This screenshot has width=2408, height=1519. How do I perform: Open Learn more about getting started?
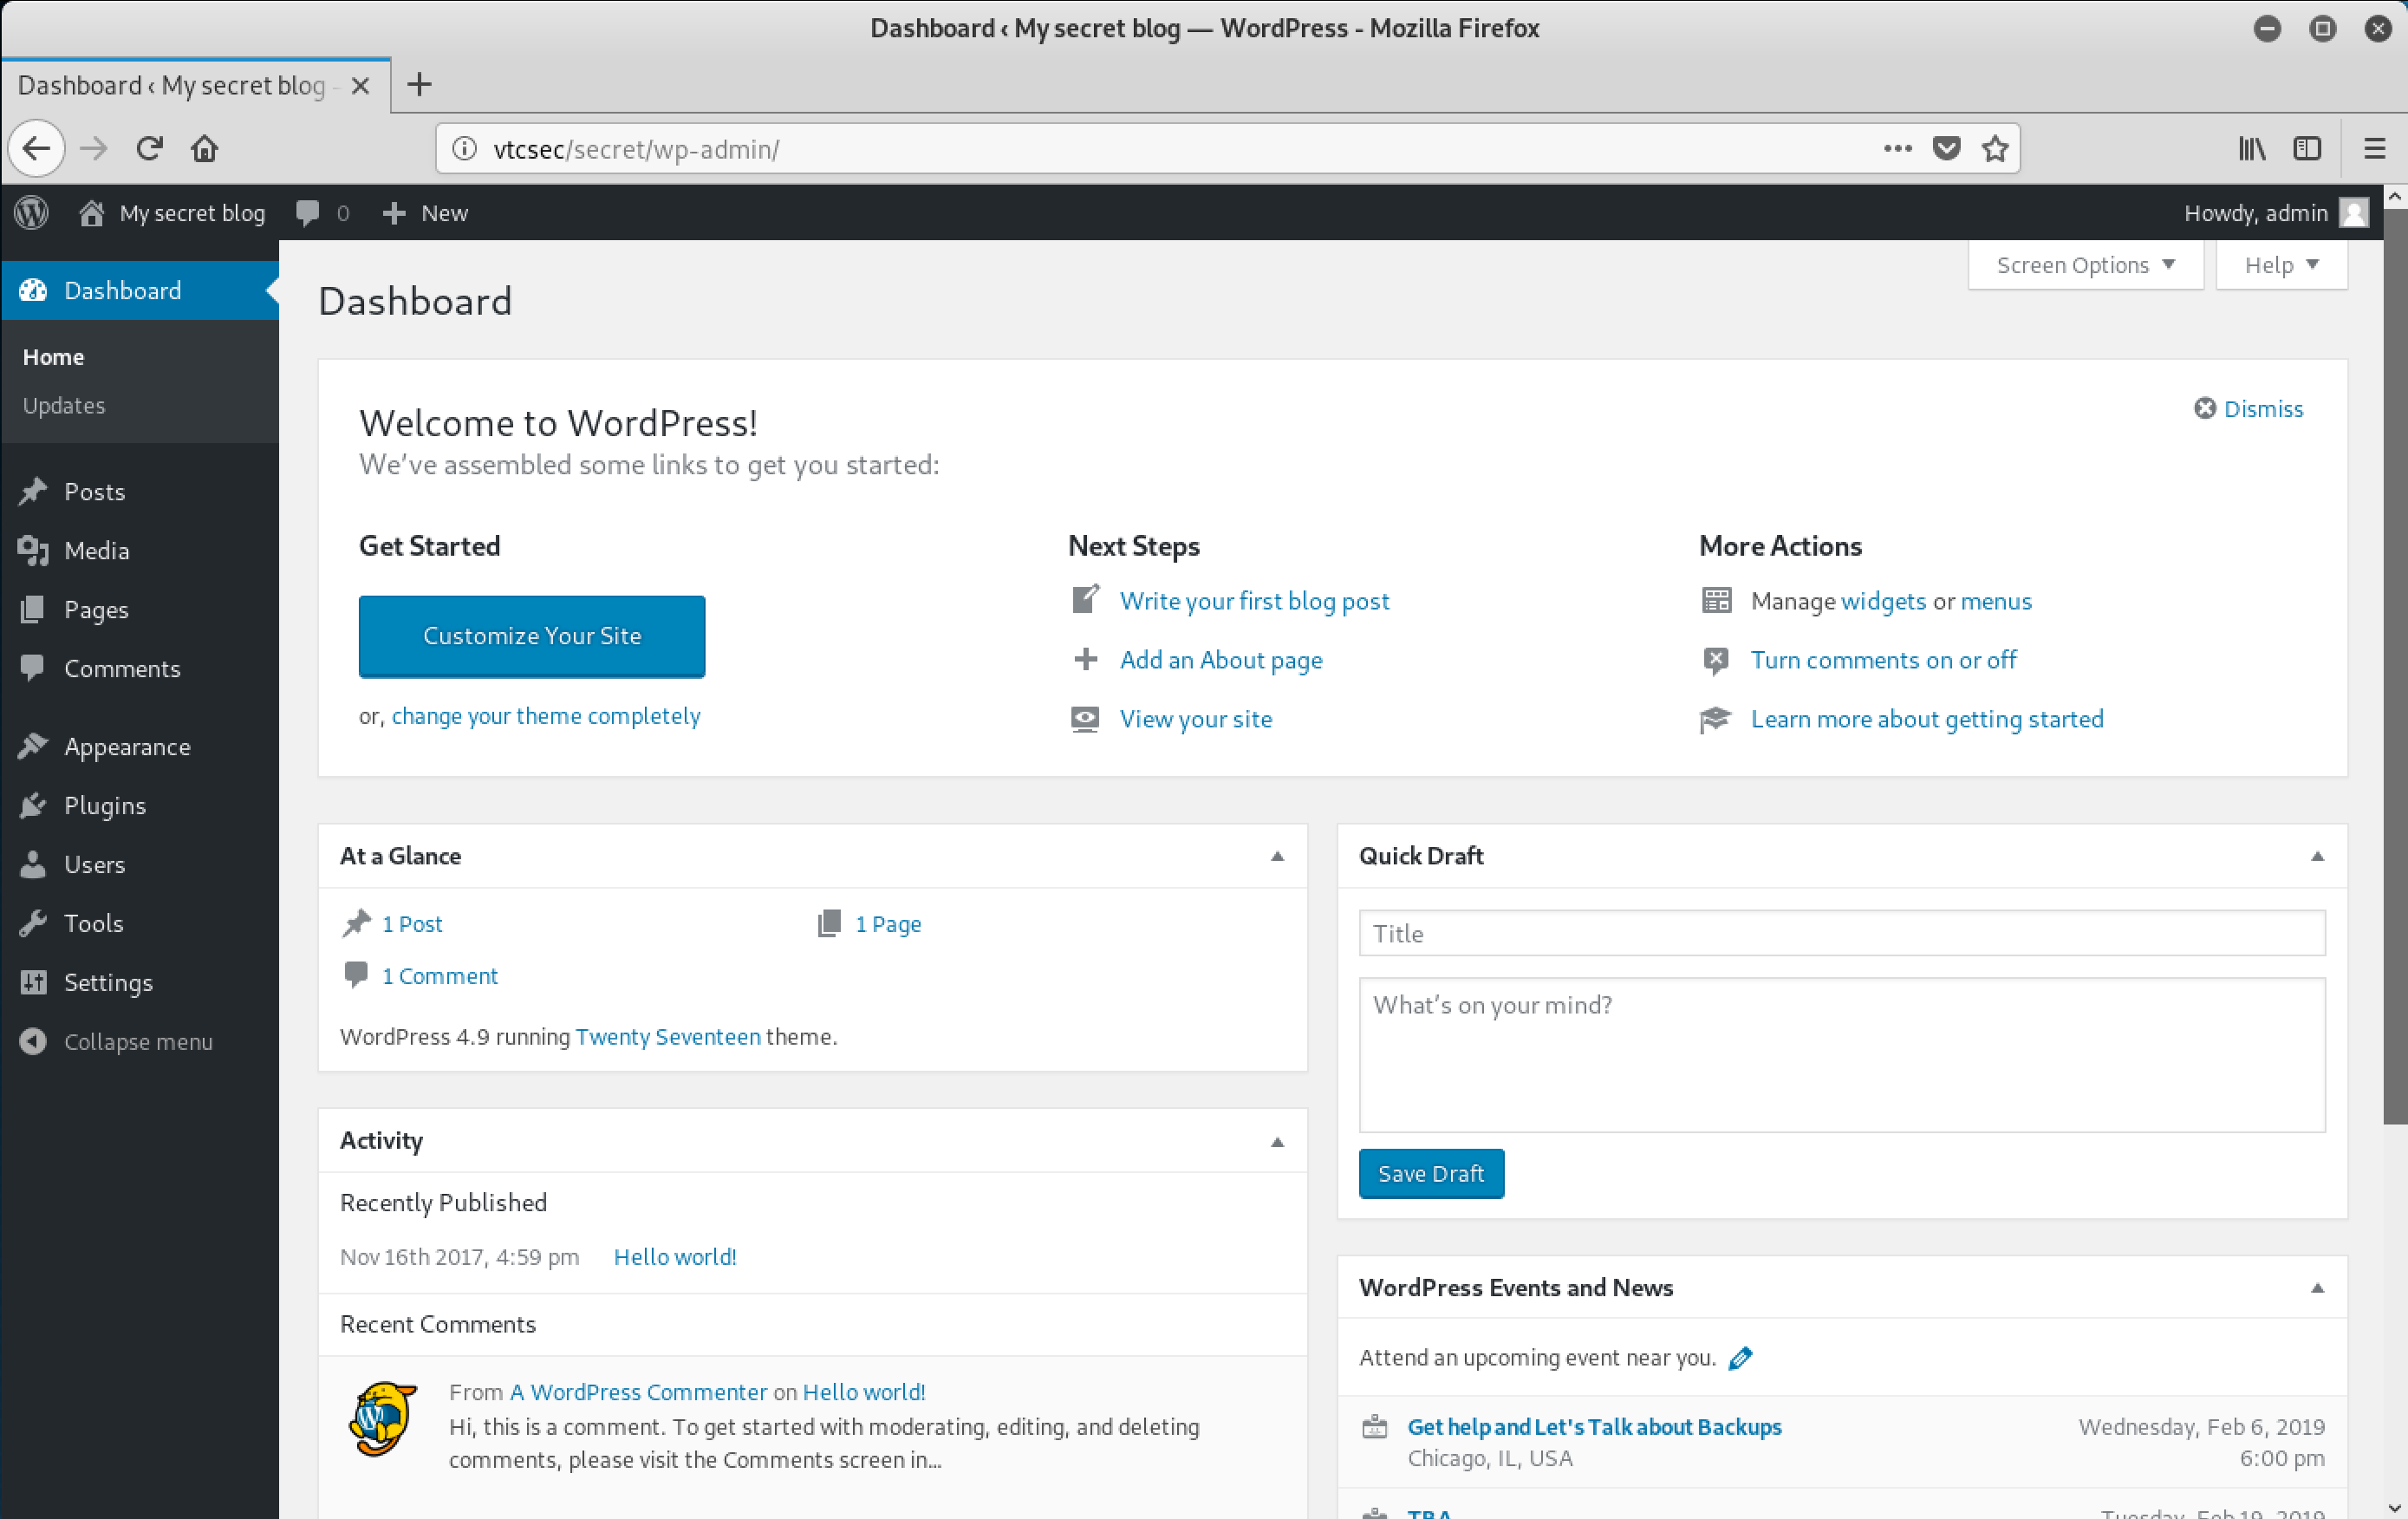click(1927, 719)
